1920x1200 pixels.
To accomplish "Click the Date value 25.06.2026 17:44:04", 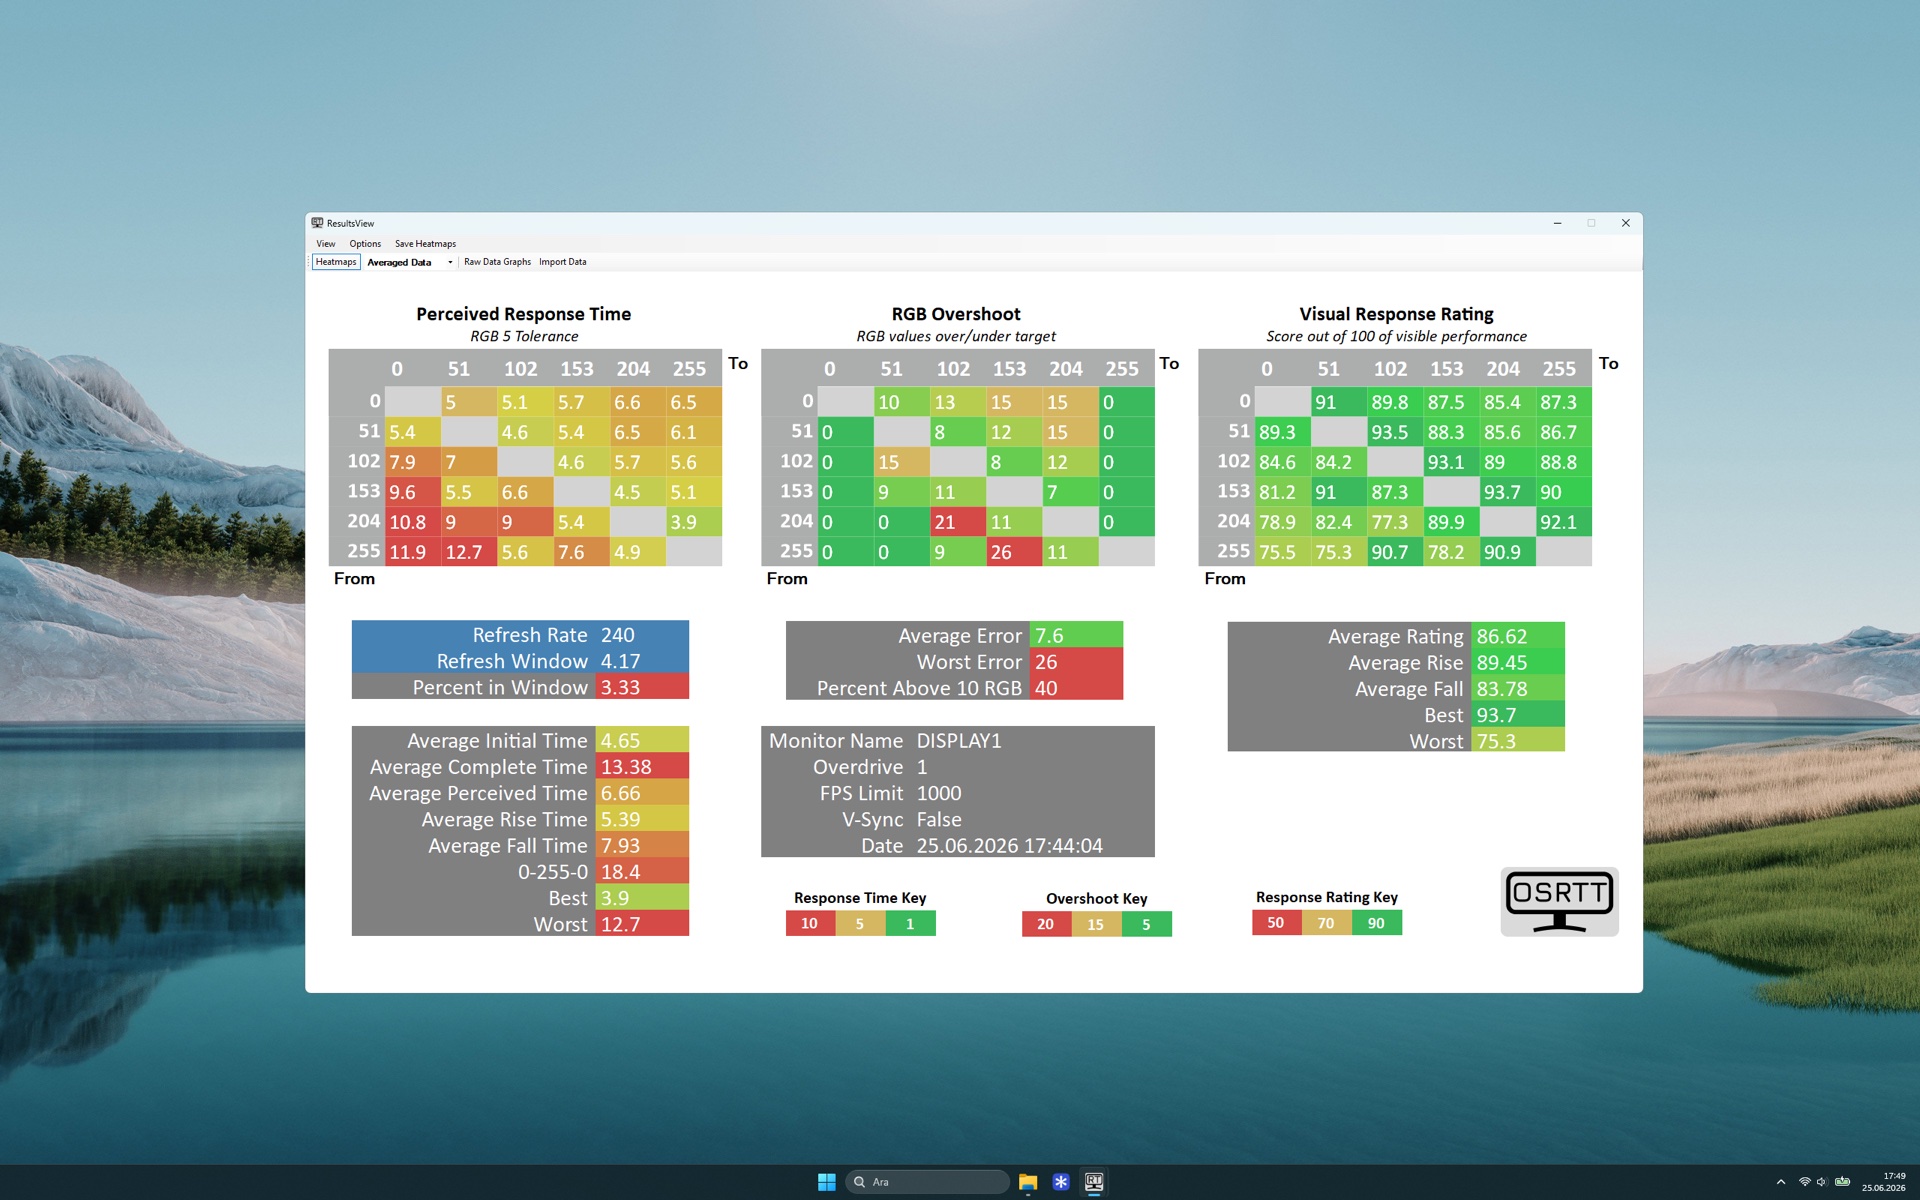I will click(x=1010, y=846).
